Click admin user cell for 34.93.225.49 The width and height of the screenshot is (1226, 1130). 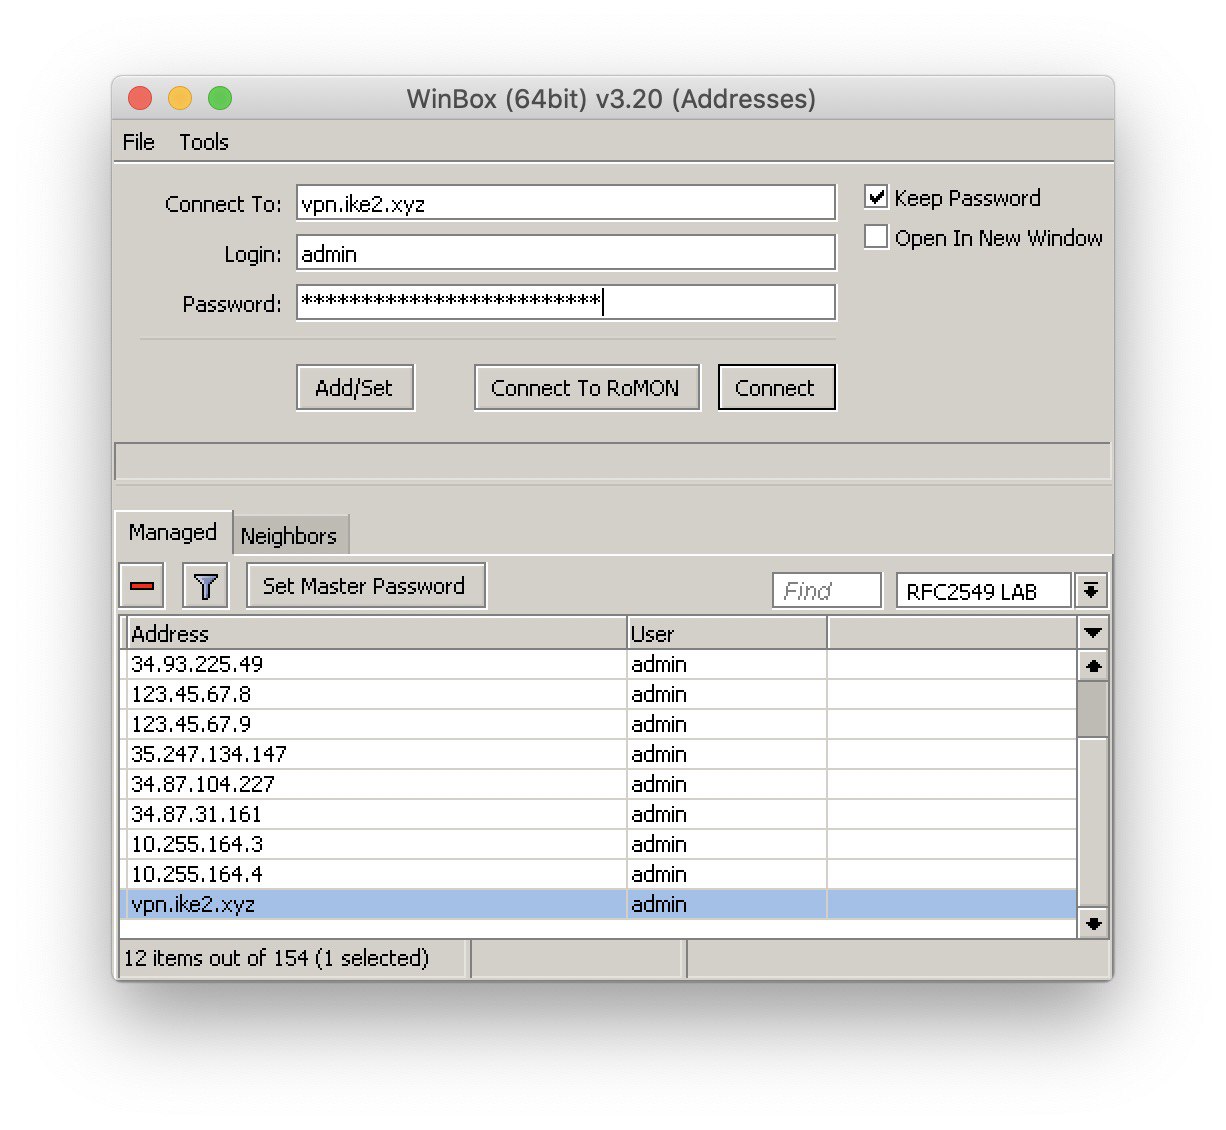[727, 664]
